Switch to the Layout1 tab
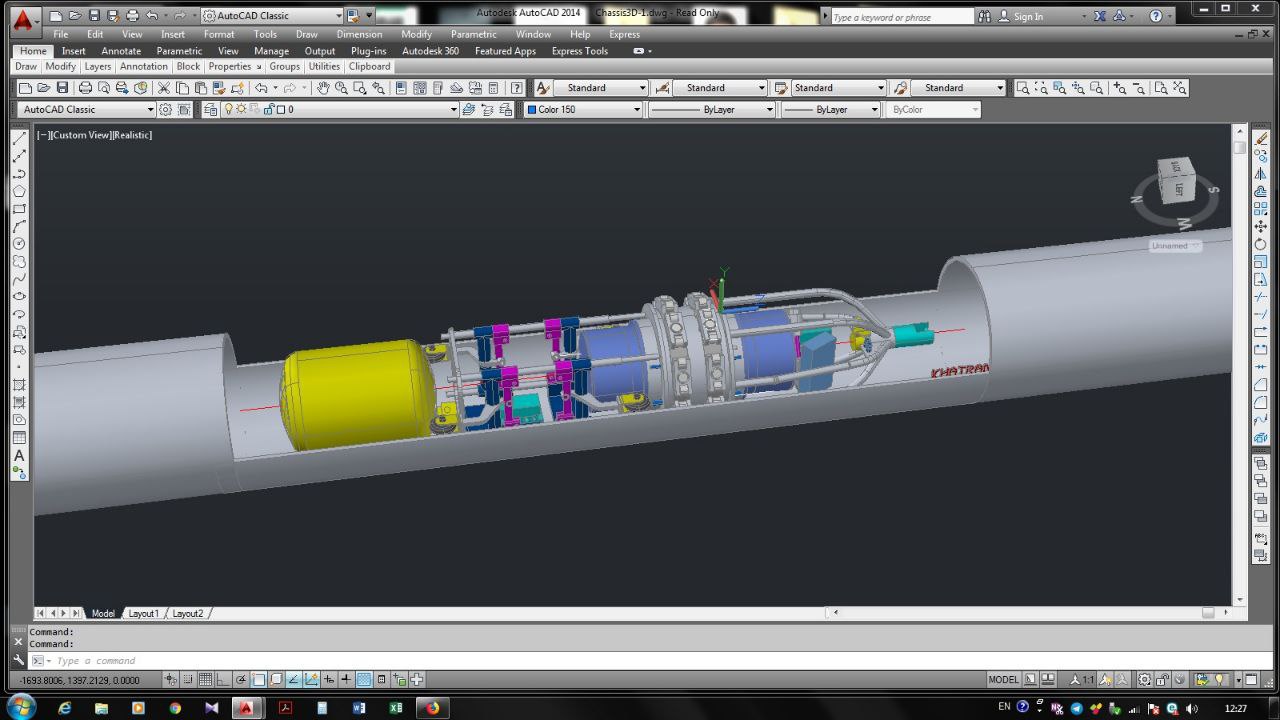 tap(143, 613)
